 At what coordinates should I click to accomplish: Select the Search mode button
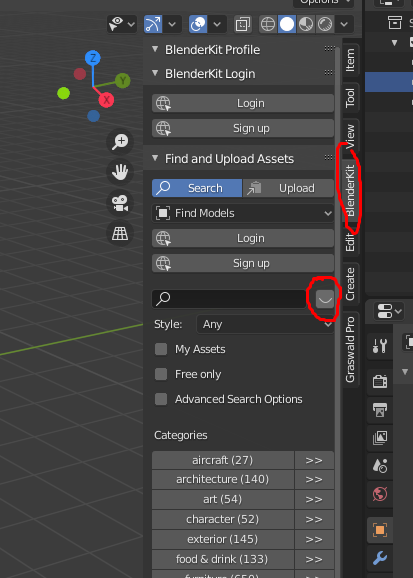point(197,188)
